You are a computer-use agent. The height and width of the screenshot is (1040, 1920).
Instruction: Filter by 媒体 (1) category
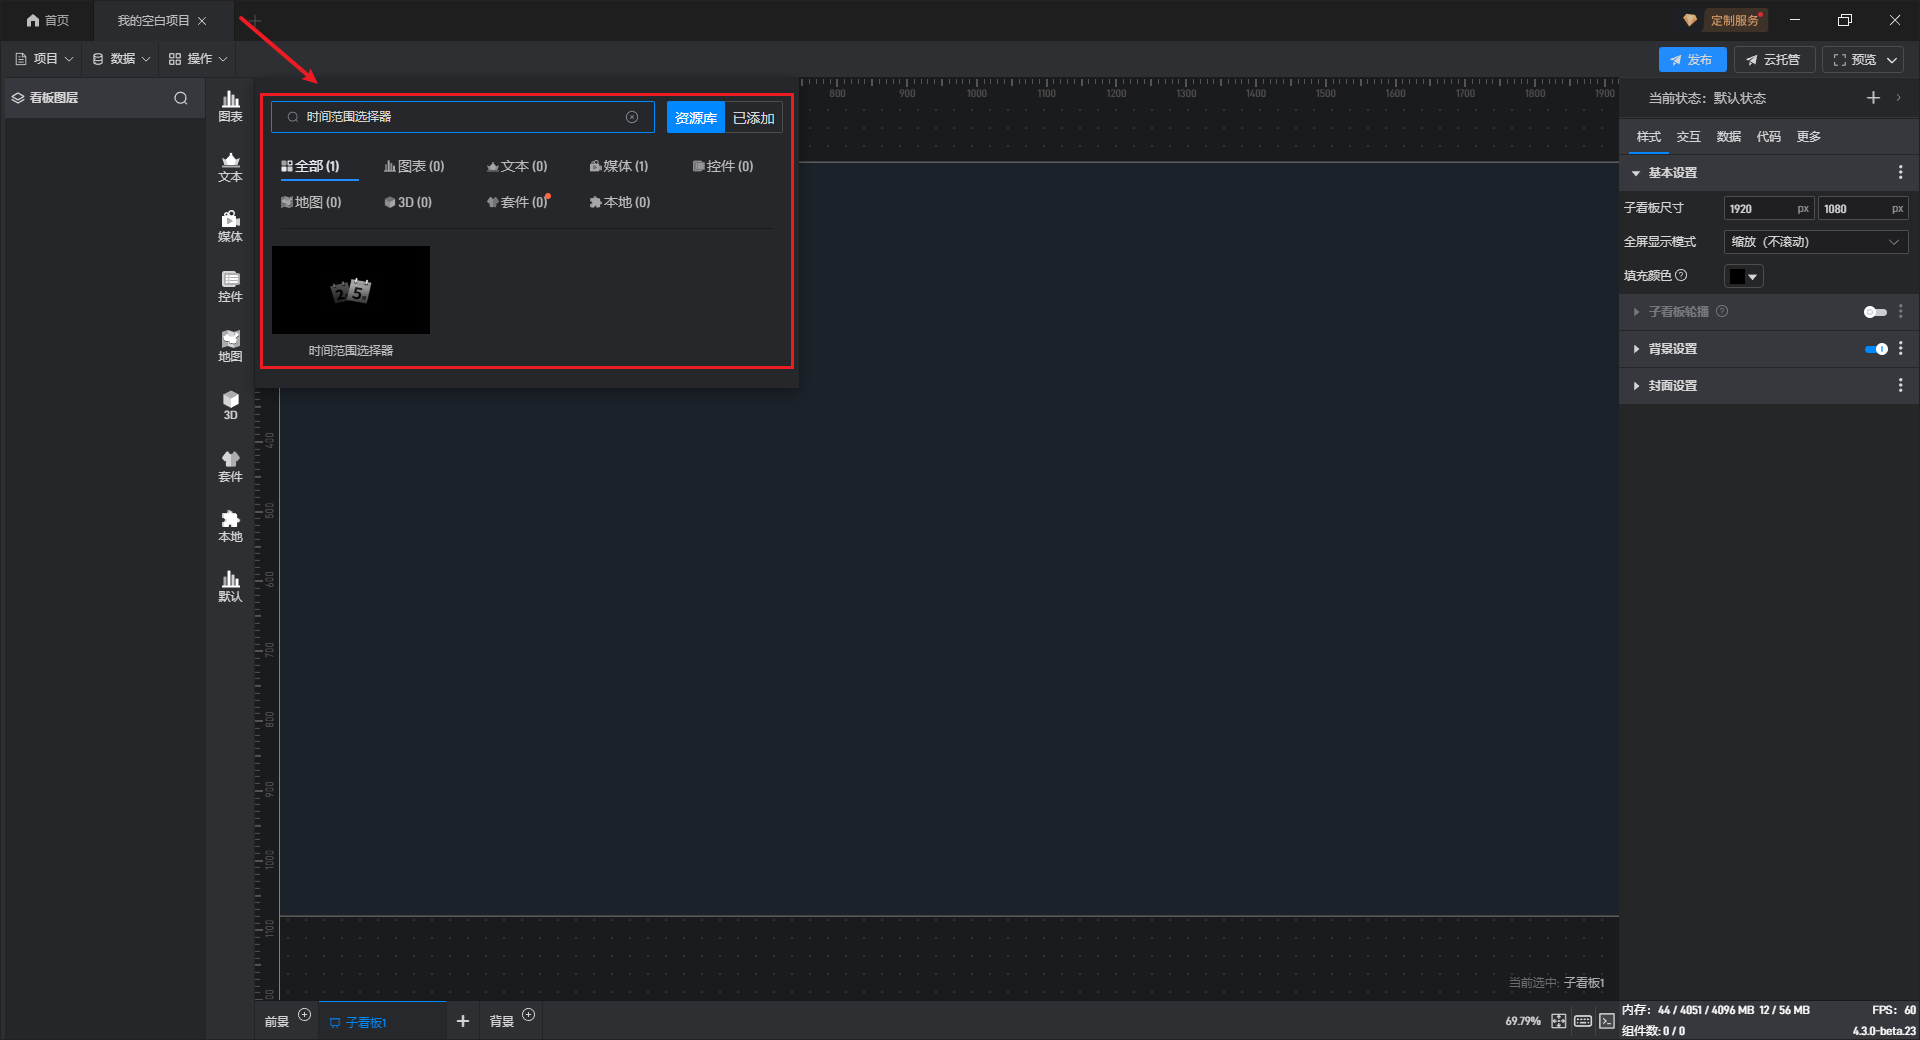tap(619, 166)
